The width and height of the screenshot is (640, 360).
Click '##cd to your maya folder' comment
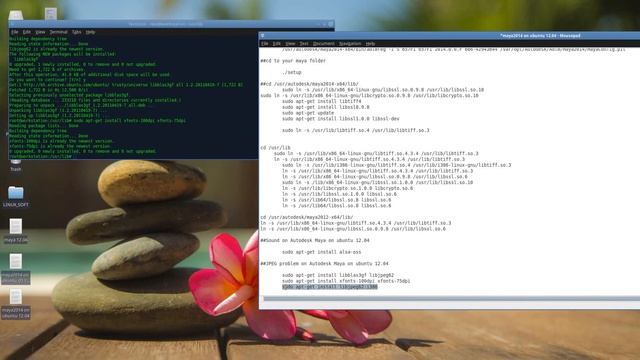293,61
